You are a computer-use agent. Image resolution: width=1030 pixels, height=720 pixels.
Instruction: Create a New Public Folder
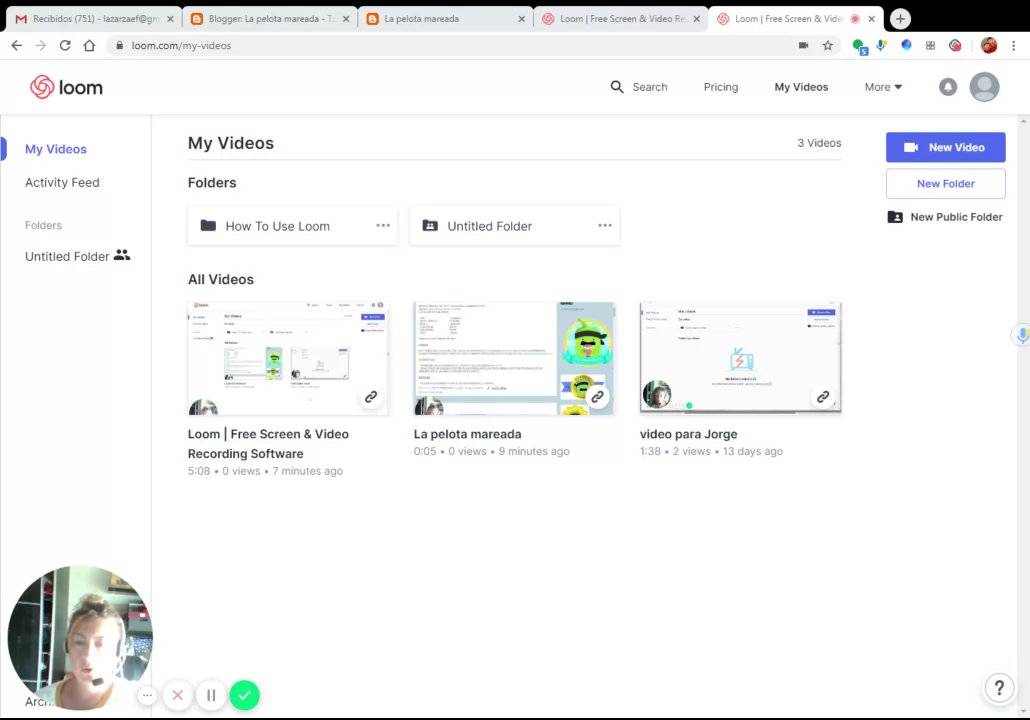[945, 217]
